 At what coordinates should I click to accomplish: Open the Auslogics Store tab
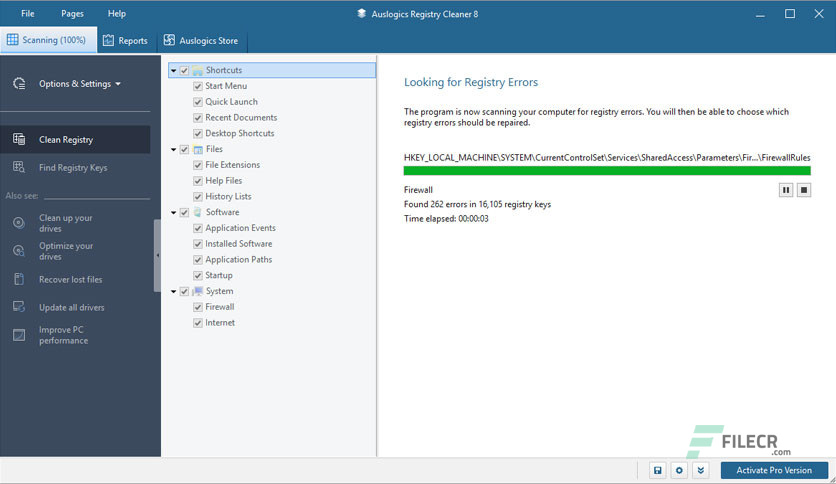click(201, 41)
